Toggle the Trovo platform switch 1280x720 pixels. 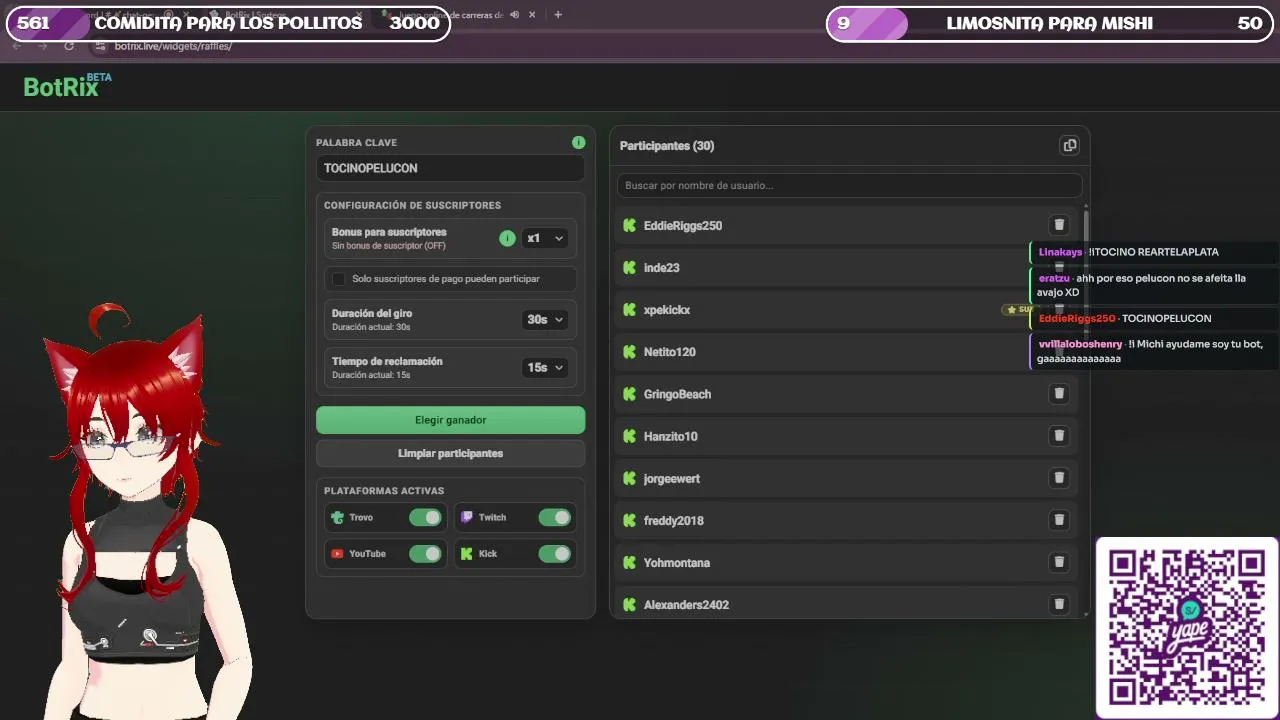click(x=425, y=517)
